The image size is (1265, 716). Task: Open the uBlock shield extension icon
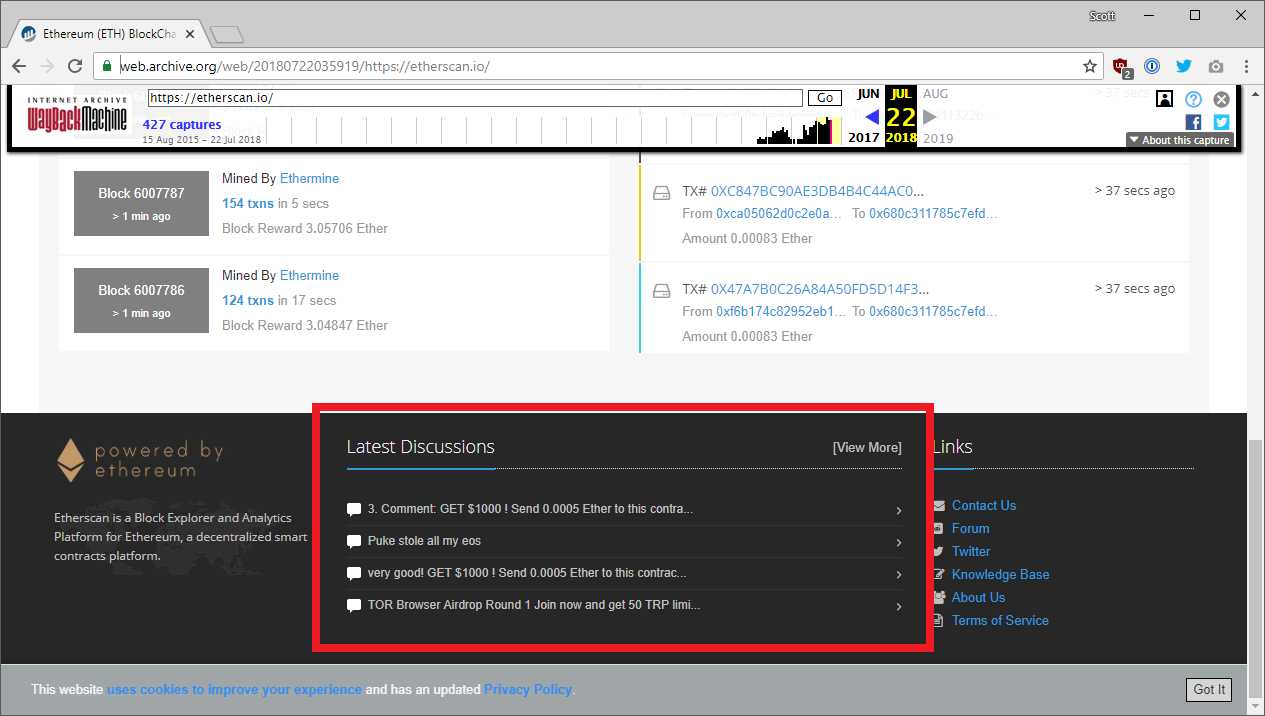[x=1122, y=67]
